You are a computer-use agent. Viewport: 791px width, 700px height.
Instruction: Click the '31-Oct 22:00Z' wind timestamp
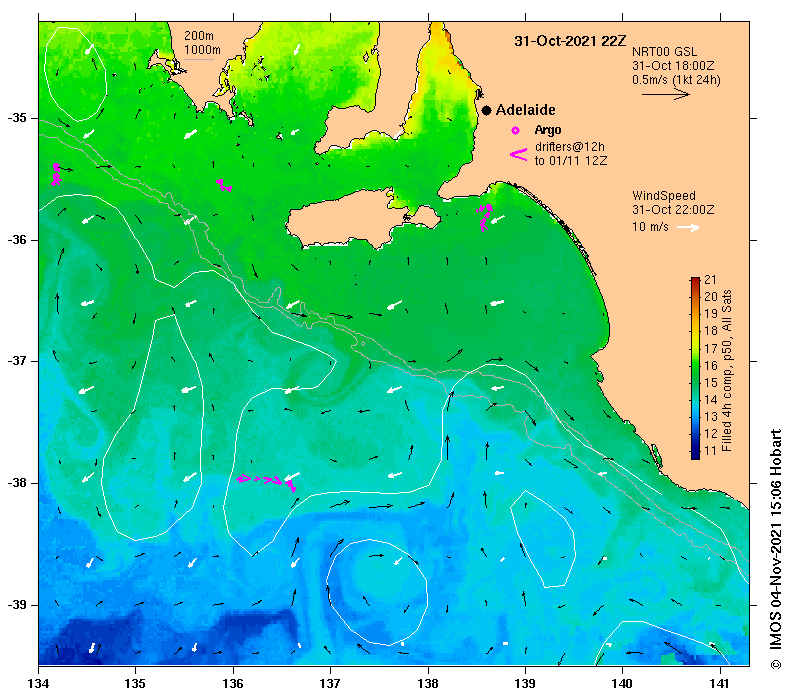pyautogui.click(x=673, y=210)
